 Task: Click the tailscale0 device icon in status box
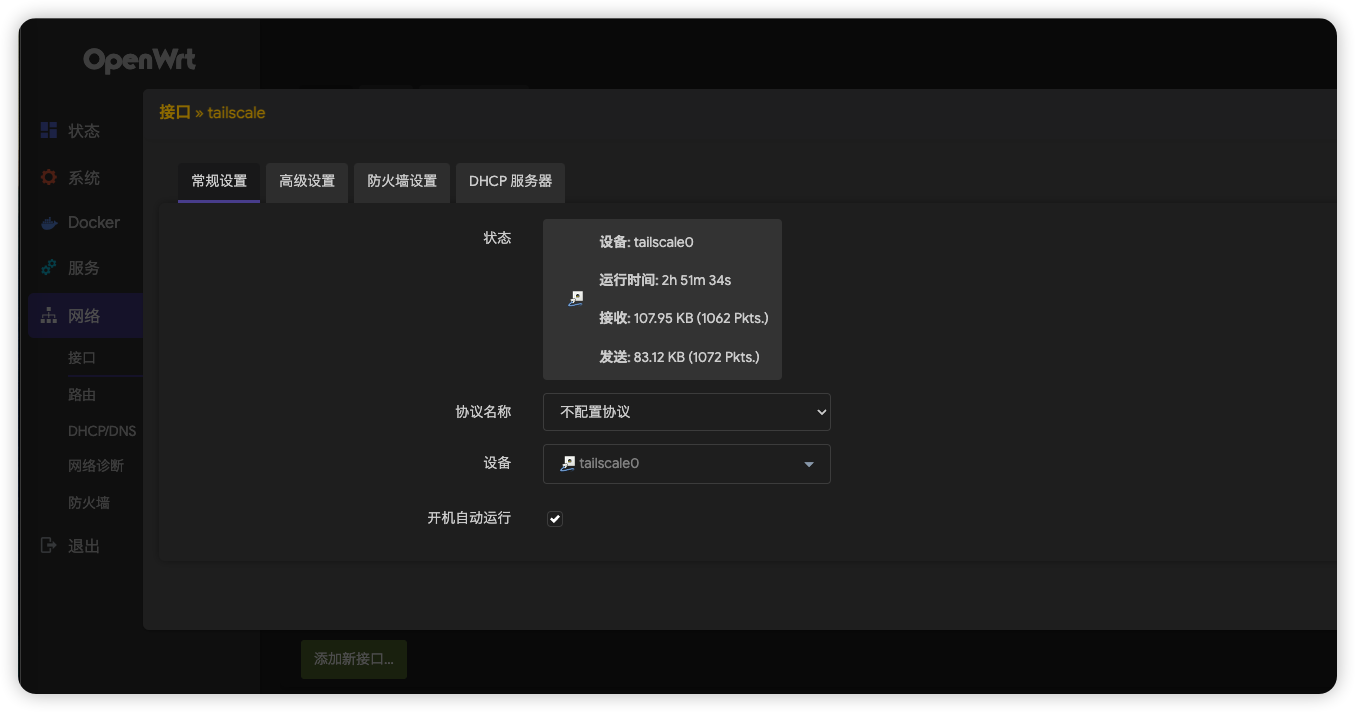575,298
